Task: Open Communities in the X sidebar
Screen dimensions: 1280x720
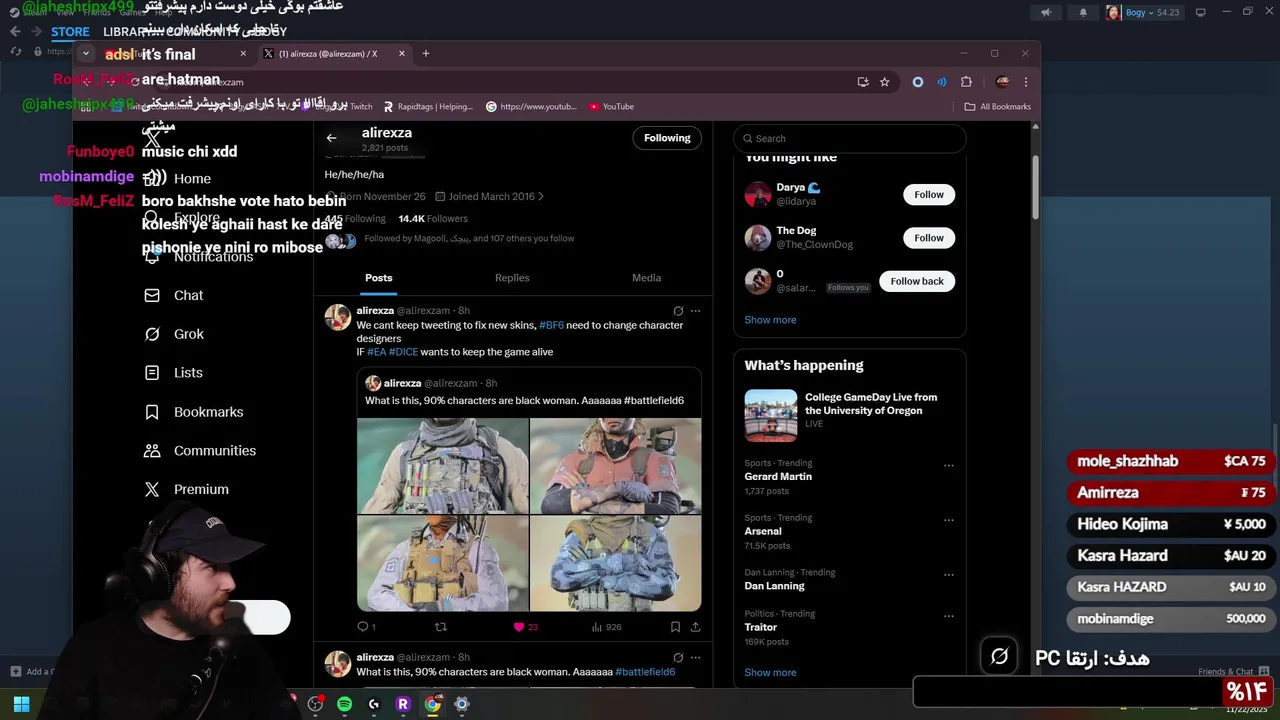Action: pos(200,450)
